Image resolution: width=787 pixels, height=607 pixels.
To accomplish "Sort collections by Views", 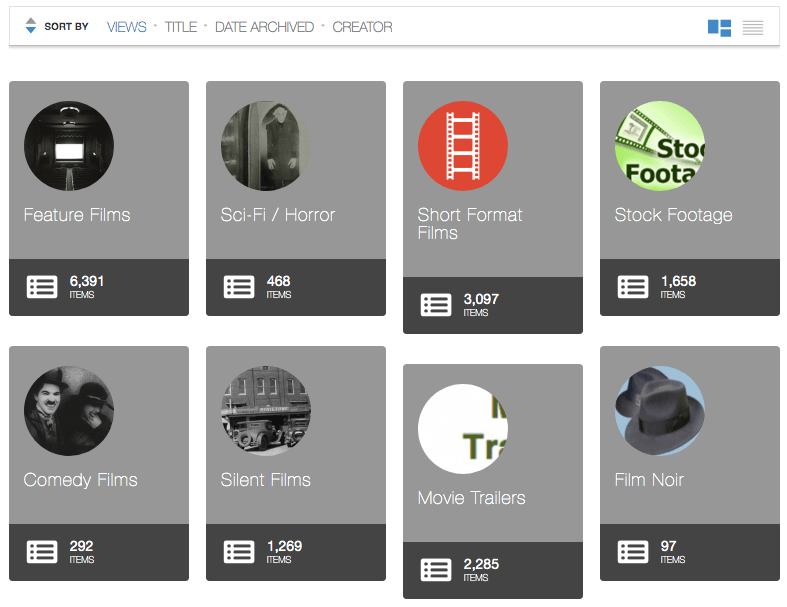I will click(126, 27).
